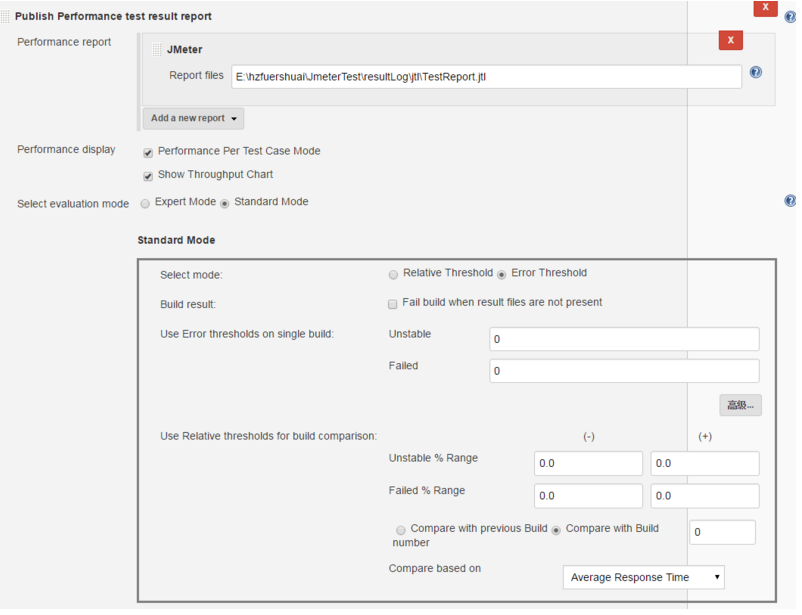Select Expert Mode radio button
The height and width of the screenshot is (615, 802).
146,203
